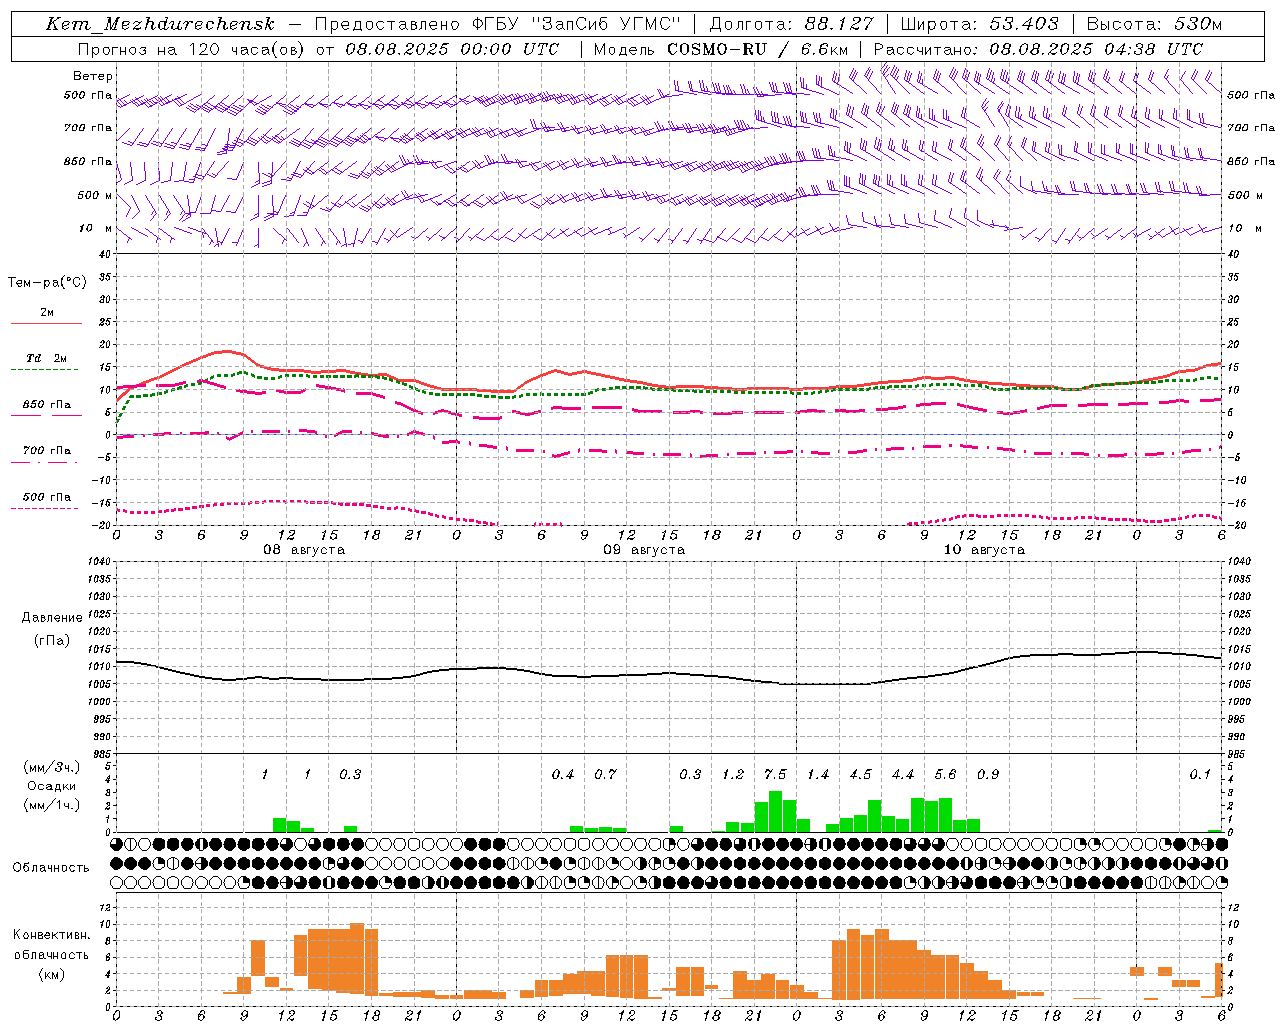Click the 'Осадки' precipitation label

52,786
